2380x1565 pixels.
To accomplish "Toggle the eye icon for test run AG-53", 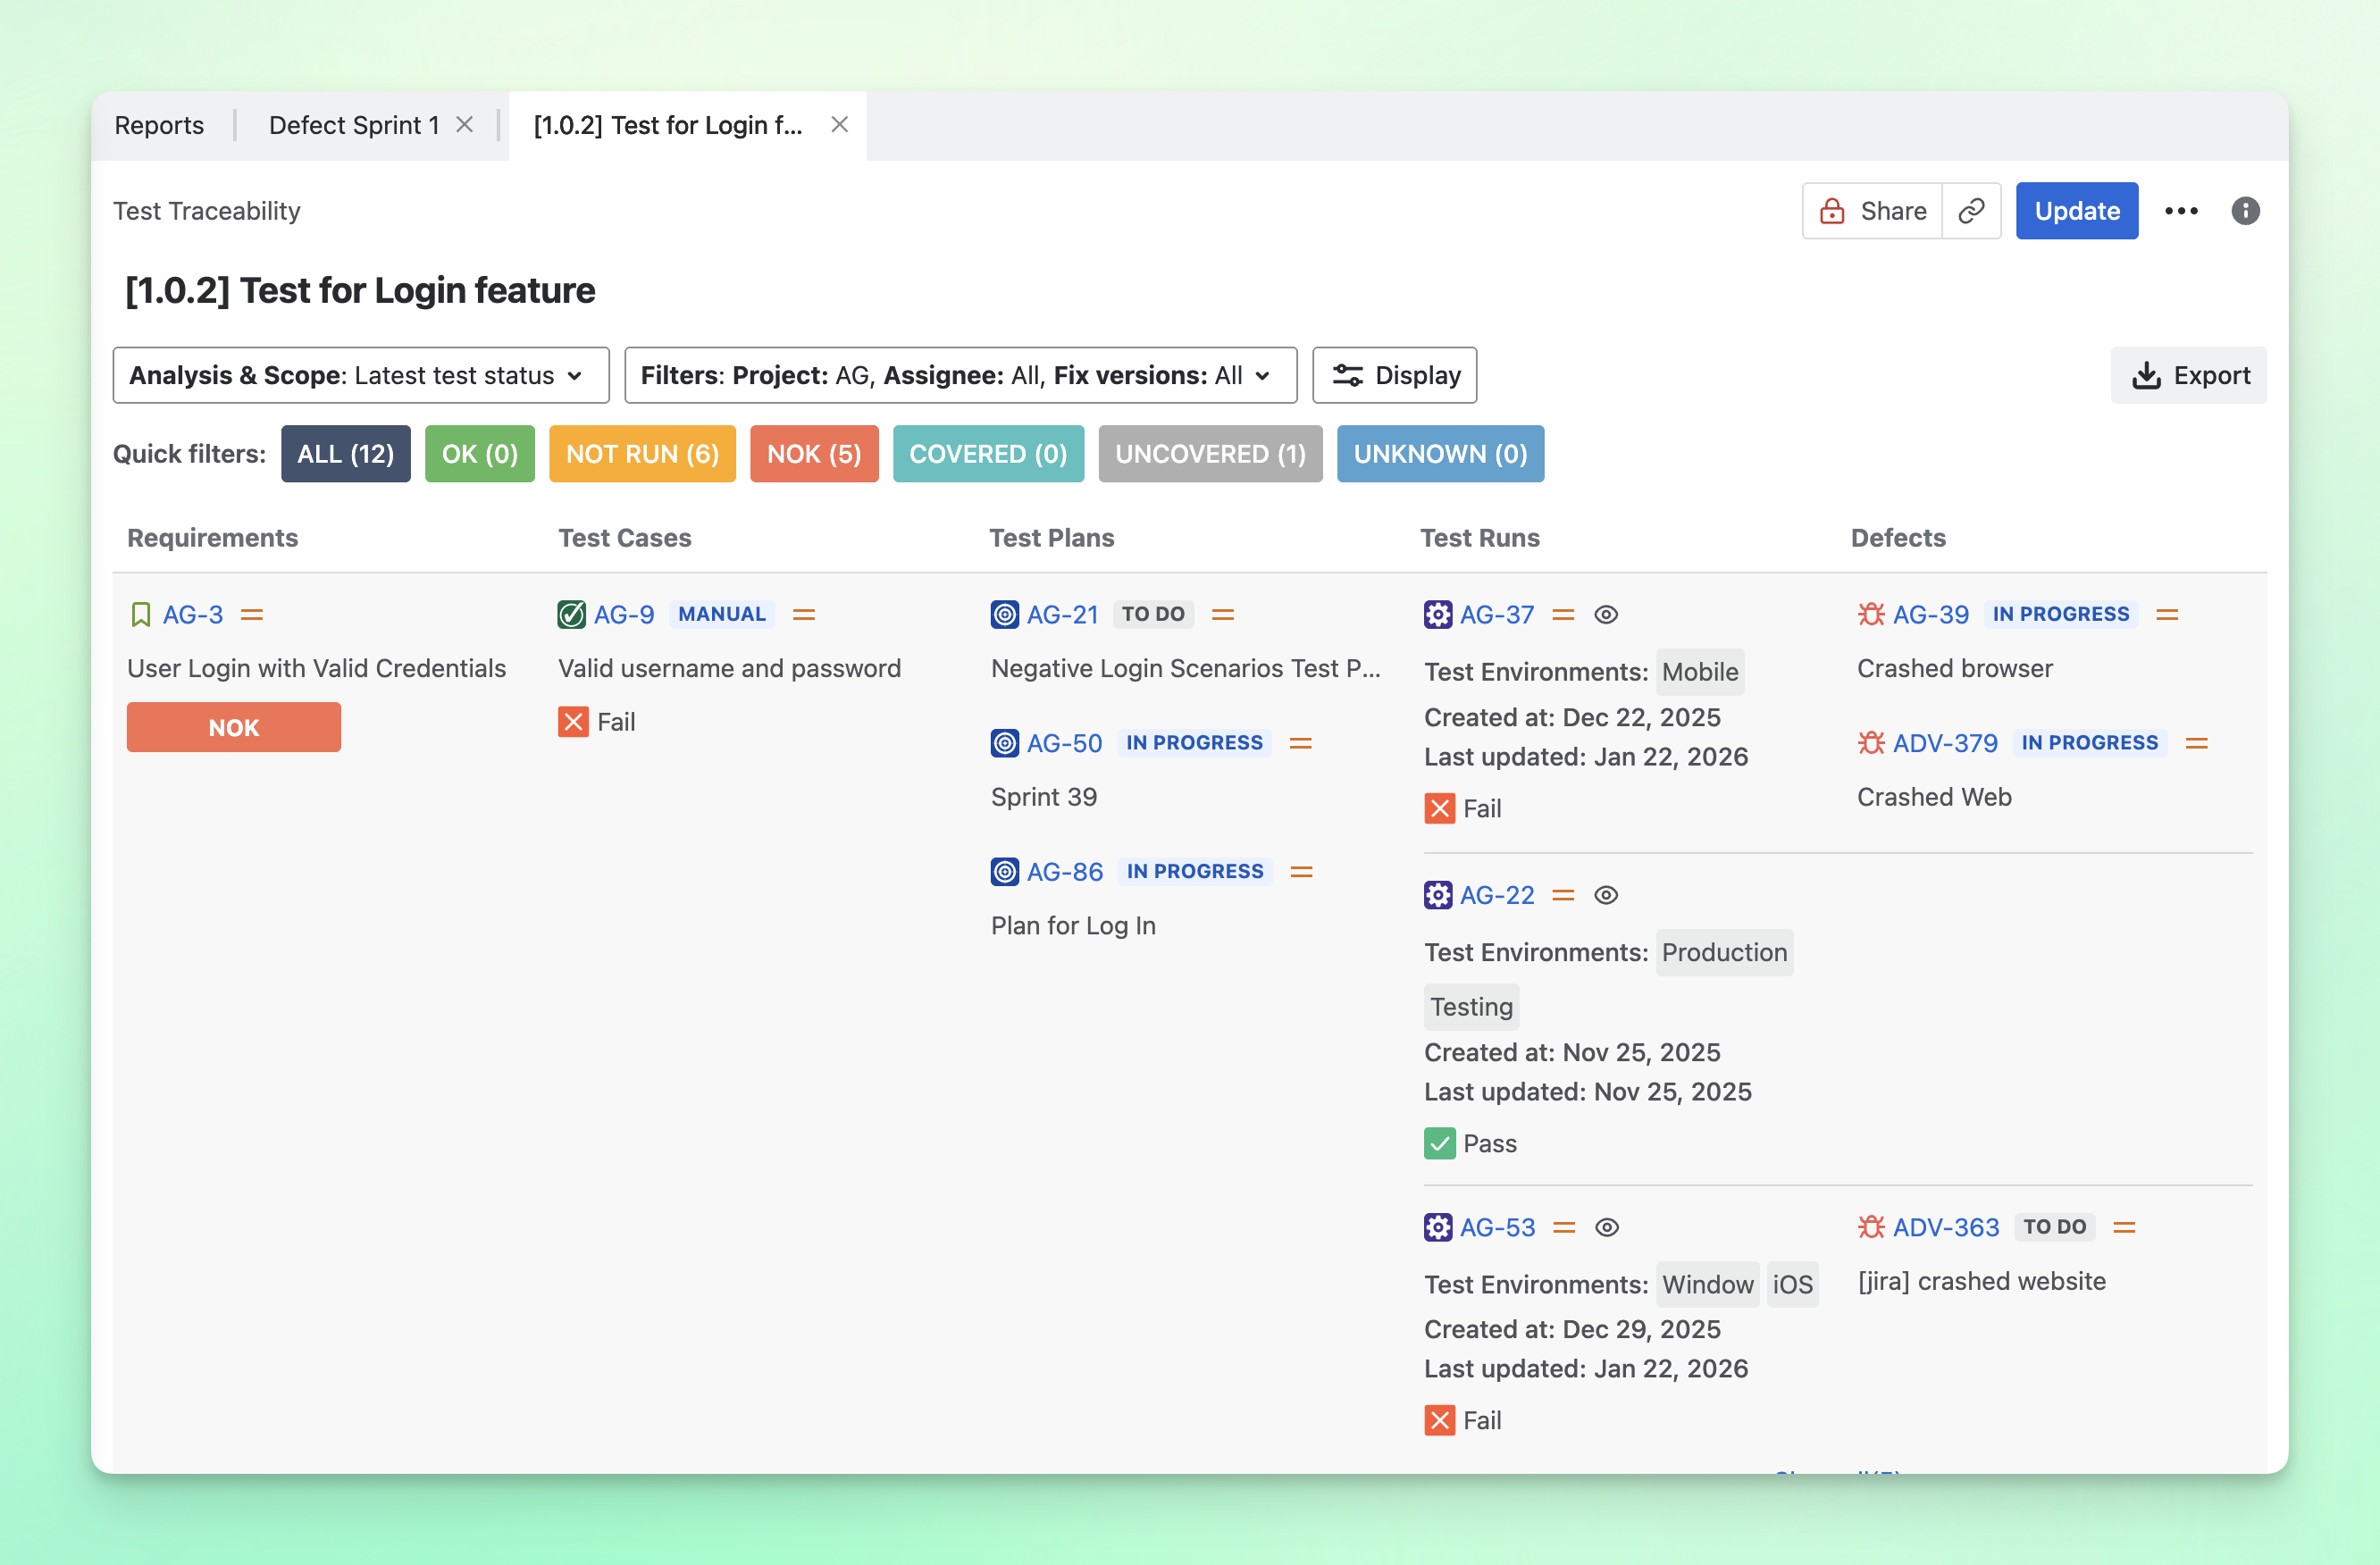I will [x=1607, y=1227].
